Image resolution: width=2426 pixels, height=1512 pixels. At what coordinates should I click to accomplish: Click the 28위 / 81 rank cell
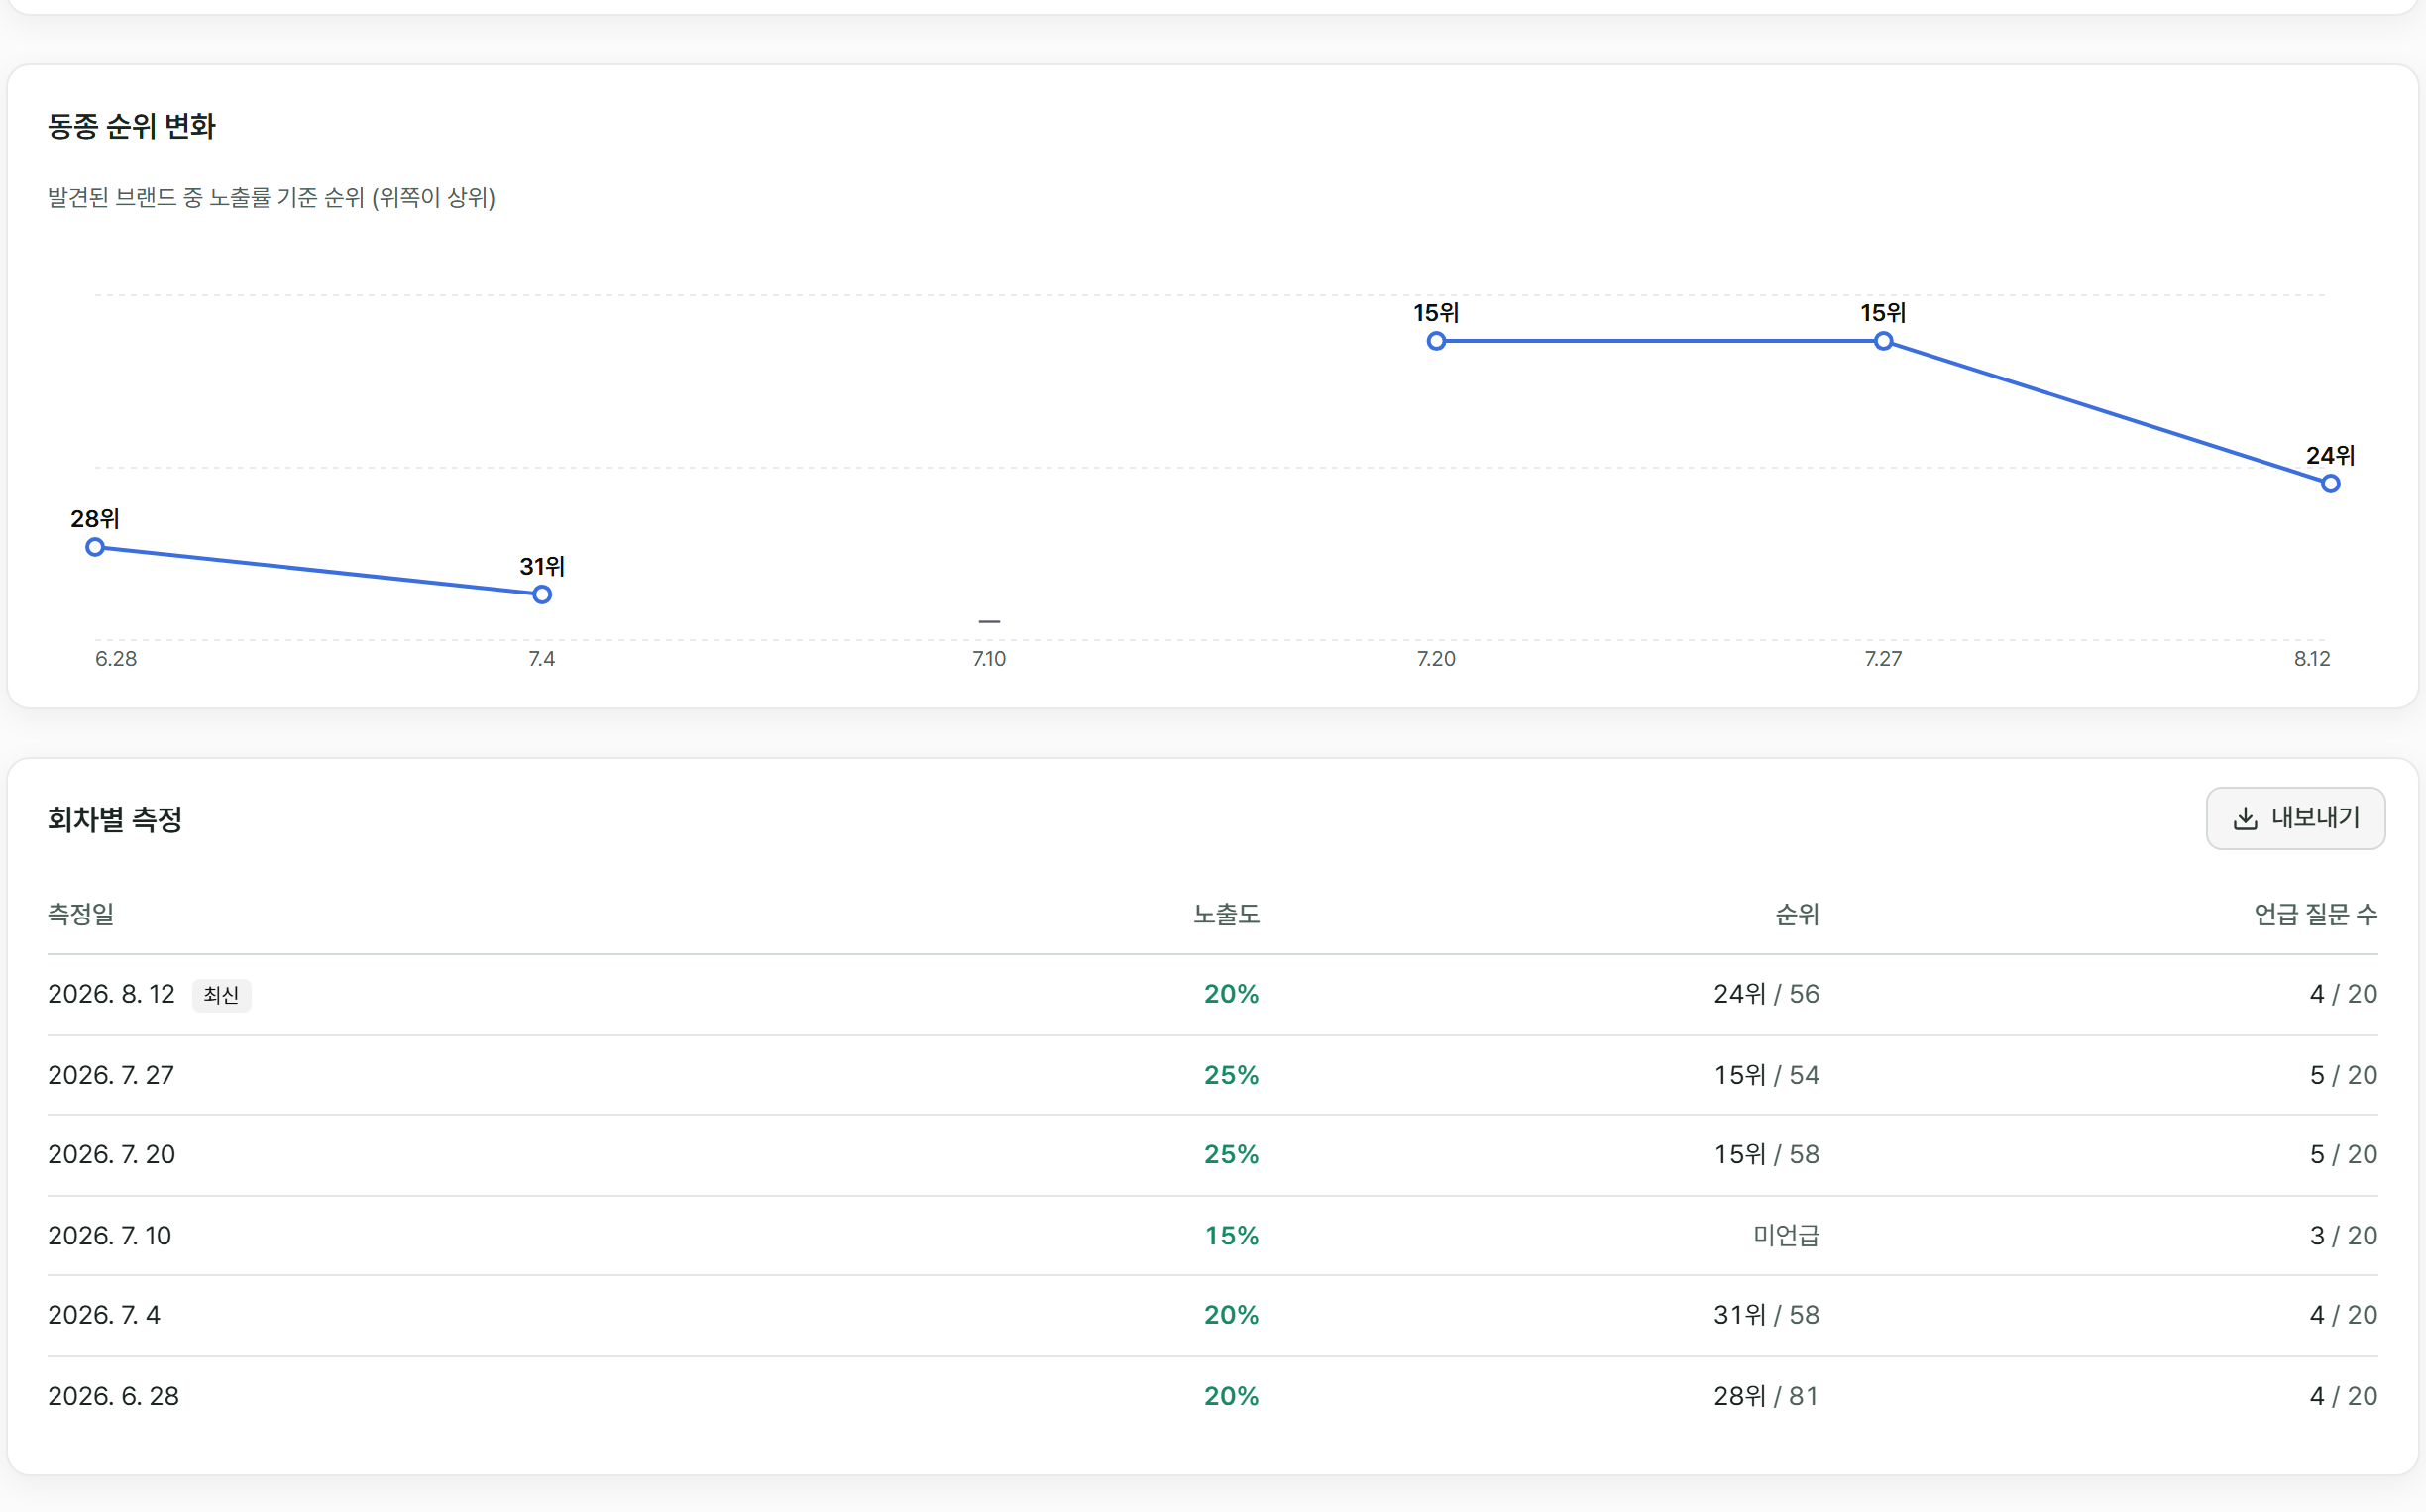pos(1767,1396)
